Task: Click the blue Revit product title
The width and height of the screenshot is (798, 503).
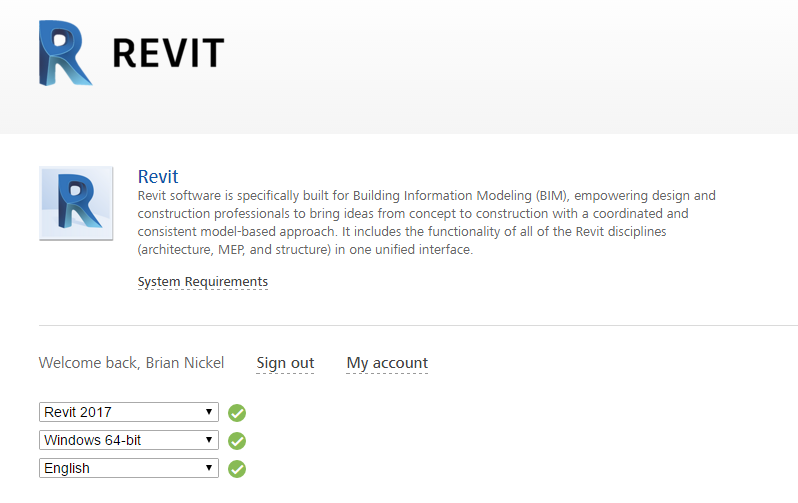Action: (x=158, y=177)
